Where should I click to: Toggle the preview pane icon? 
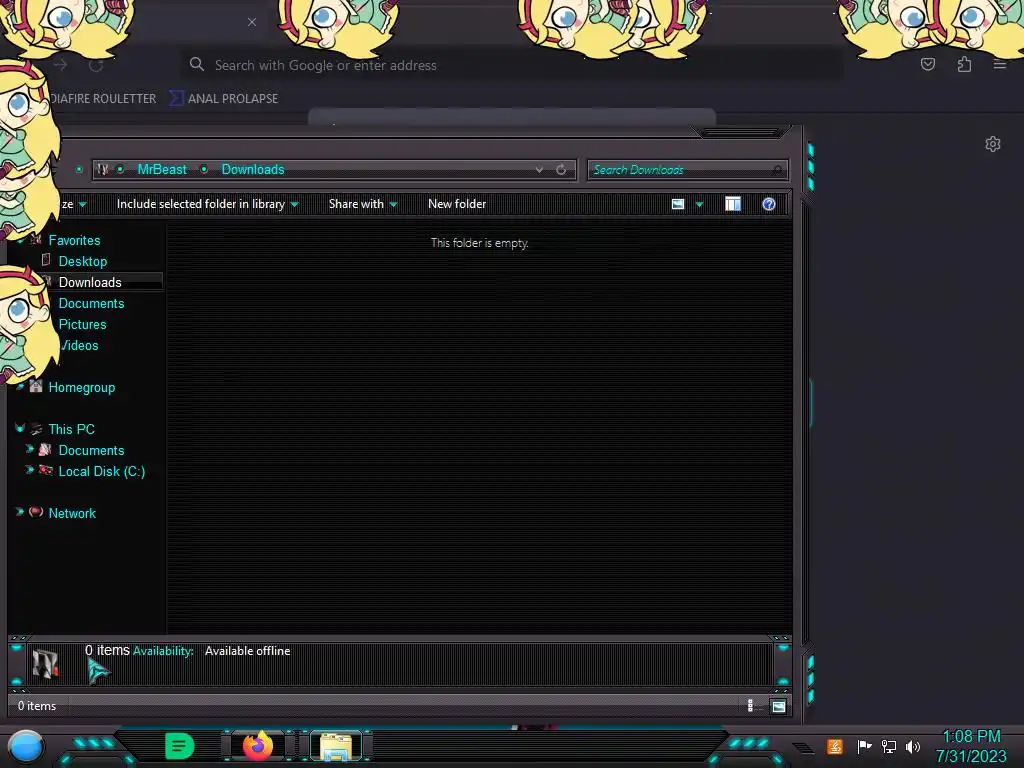[x=733, y=204]
